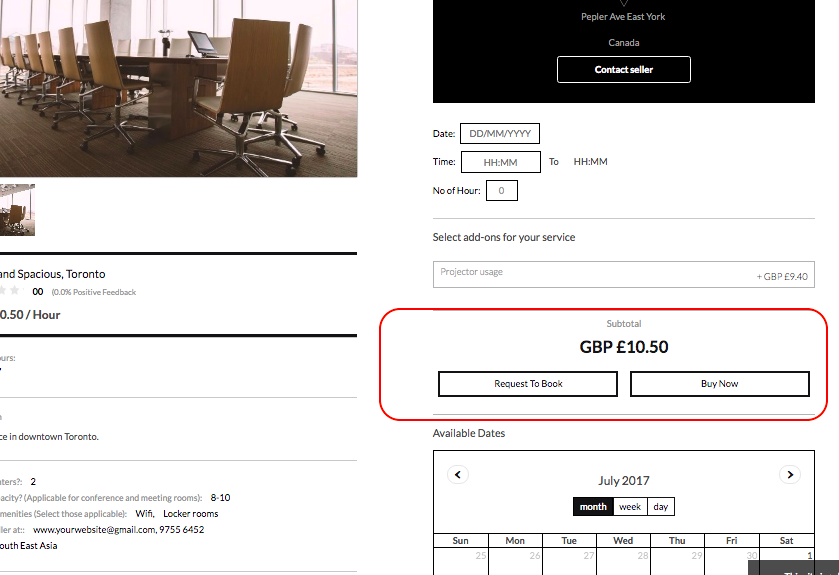Viewport: 839px width, 575px height.
Task: Click the star rating icons
Action: pos(10,291)
